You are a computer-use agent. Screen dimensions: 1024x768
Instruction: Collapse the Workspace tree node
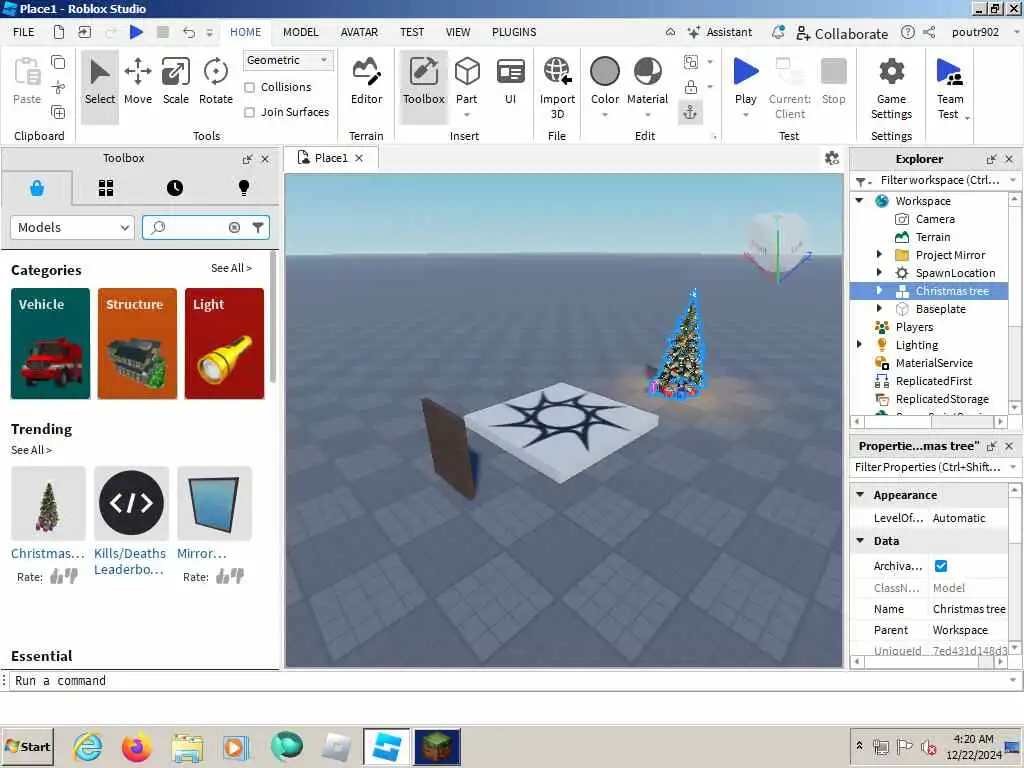859,200
